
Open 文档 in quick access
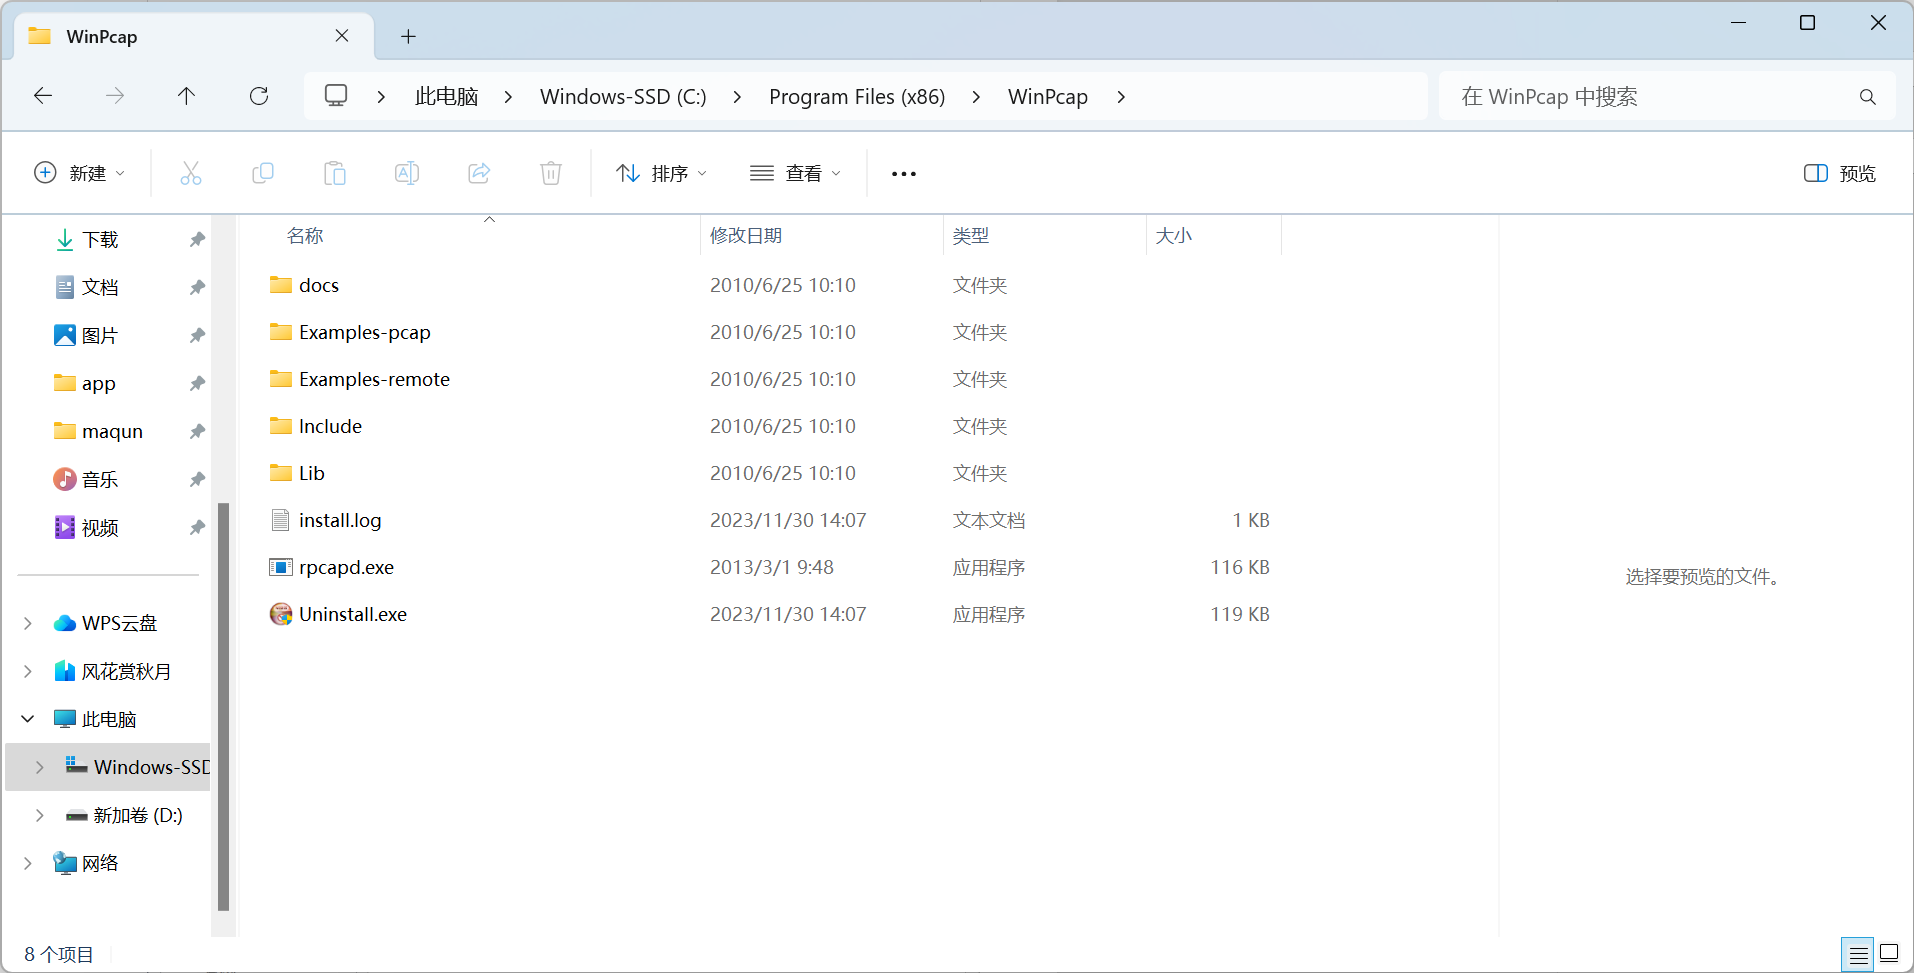point(100,287)
